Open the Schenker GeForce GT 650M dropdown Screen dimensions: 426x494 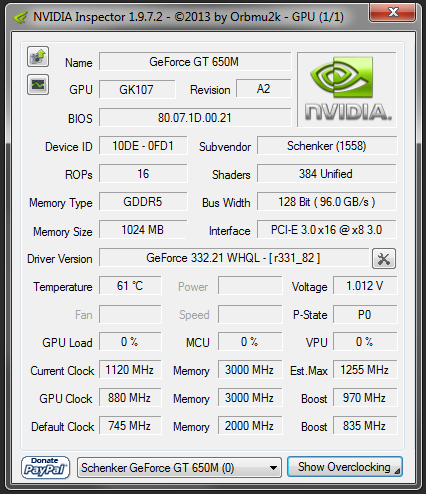(179, 468)
